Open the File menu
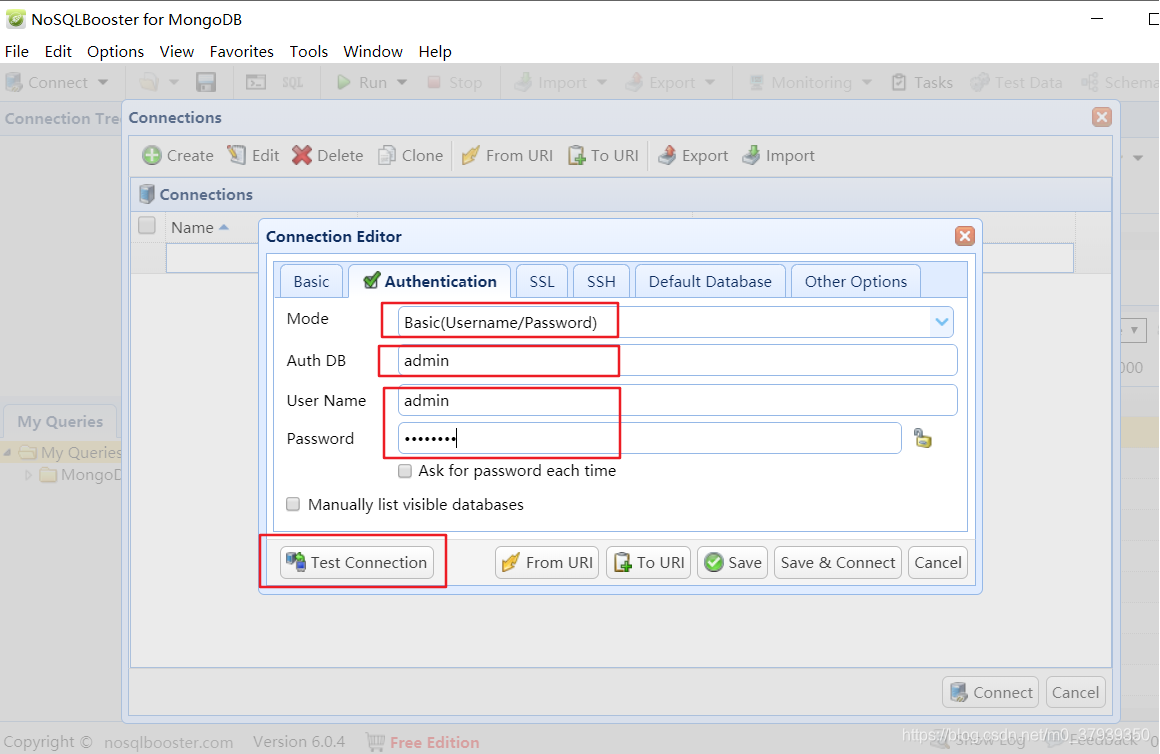This screenshot has height=754, width=1160. [x=17, y=51]
